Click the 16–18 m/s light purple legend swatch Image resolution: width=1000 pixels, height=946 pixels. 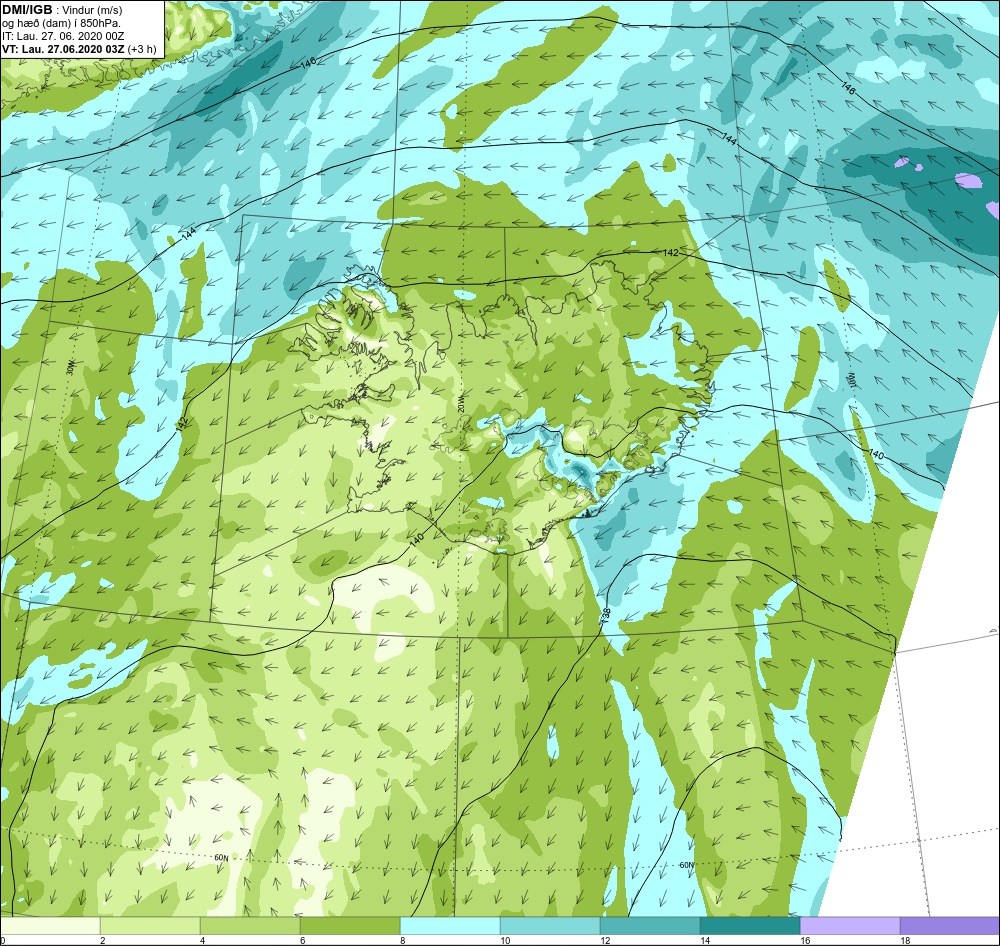tap(850, 925)
